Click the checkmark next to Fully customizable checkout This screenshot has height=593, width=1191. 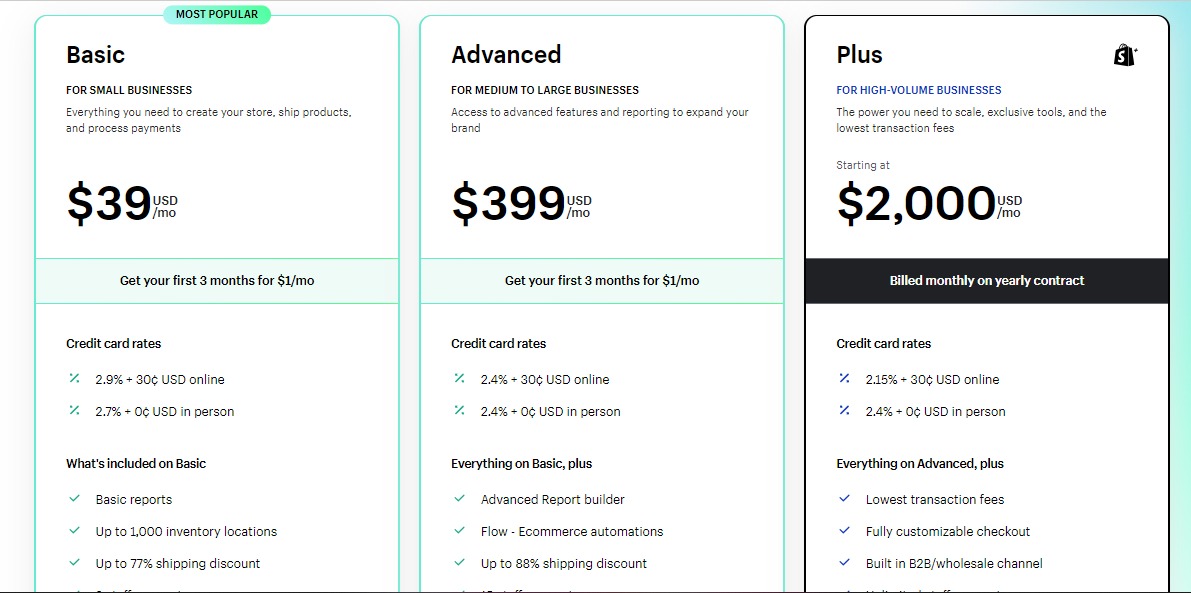click(x=845, y=531)
